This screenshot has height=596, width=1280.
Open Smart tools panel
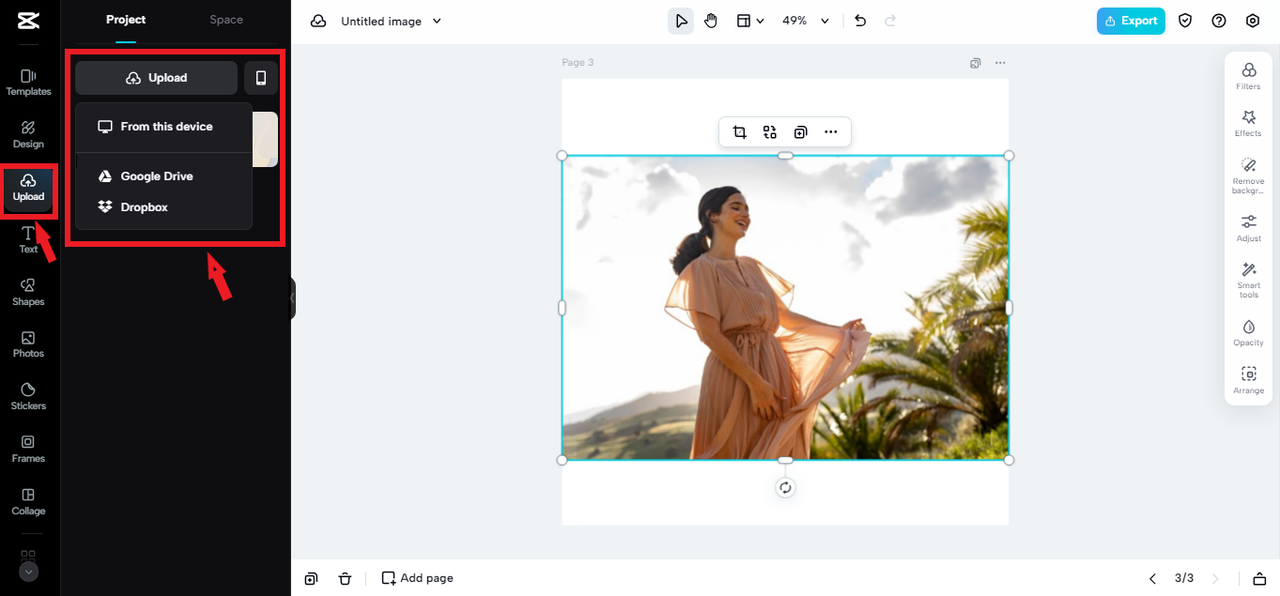(x=1248, y=280)
